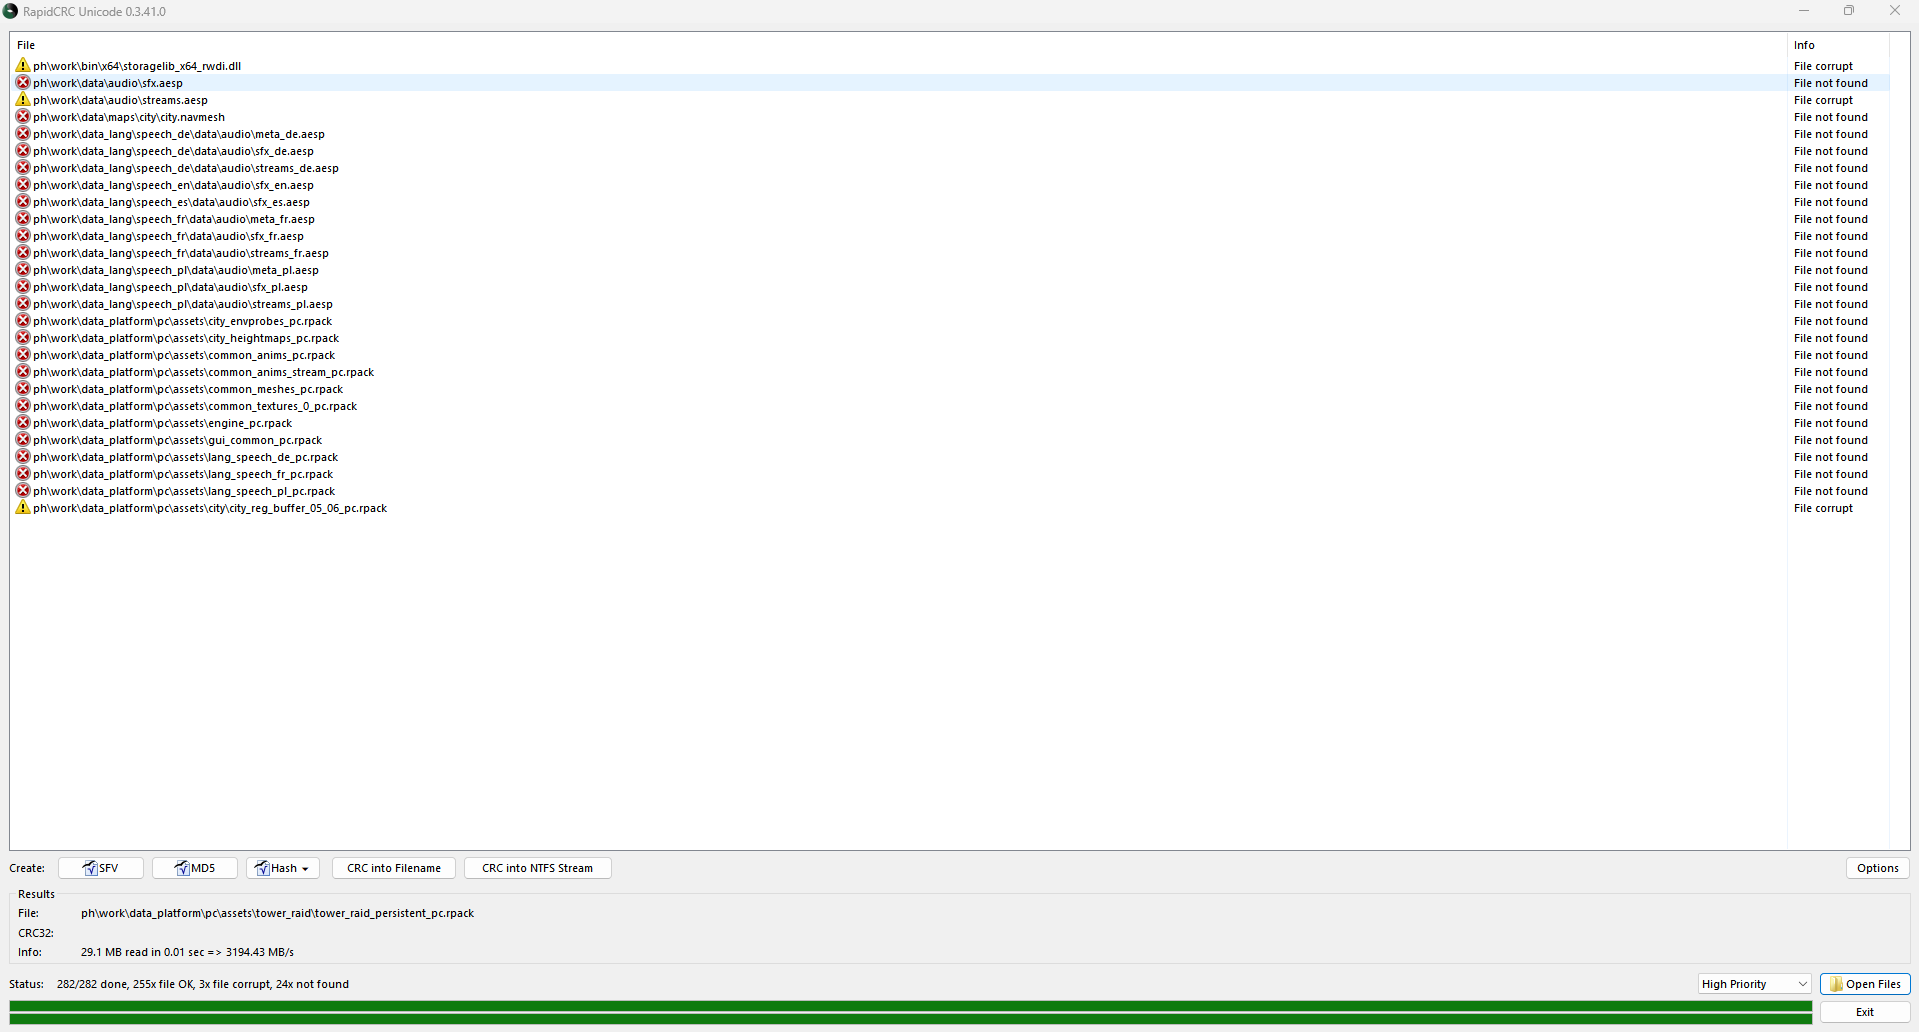This screenshot has width=1919, height=1032.
Task: Create an MD5 checksum file
Action: click(195, 868)
